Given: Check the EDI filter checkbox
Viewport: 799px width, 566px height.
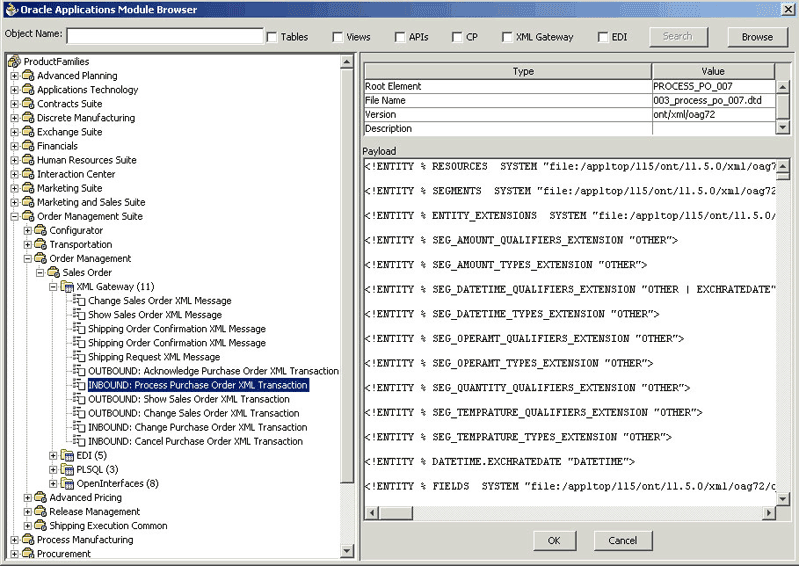Looking at the screenshot, I should point(603,37).
